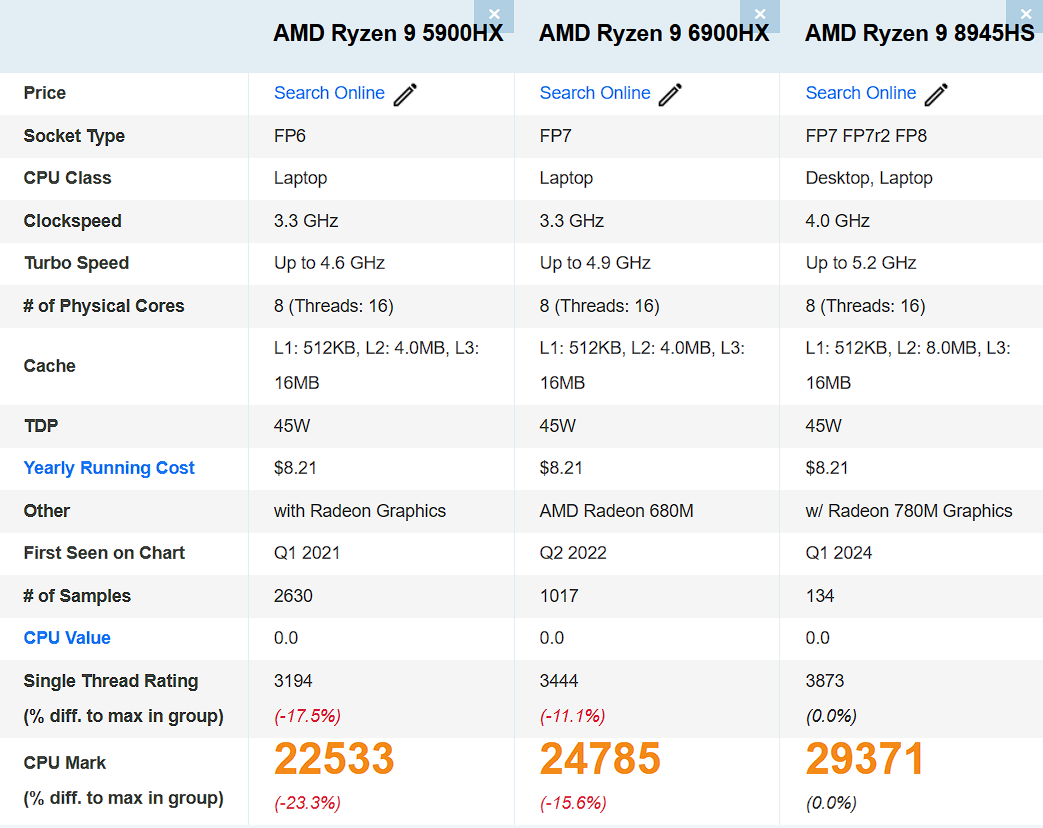Open the Yearly Running Cost link

click(109, 468)
